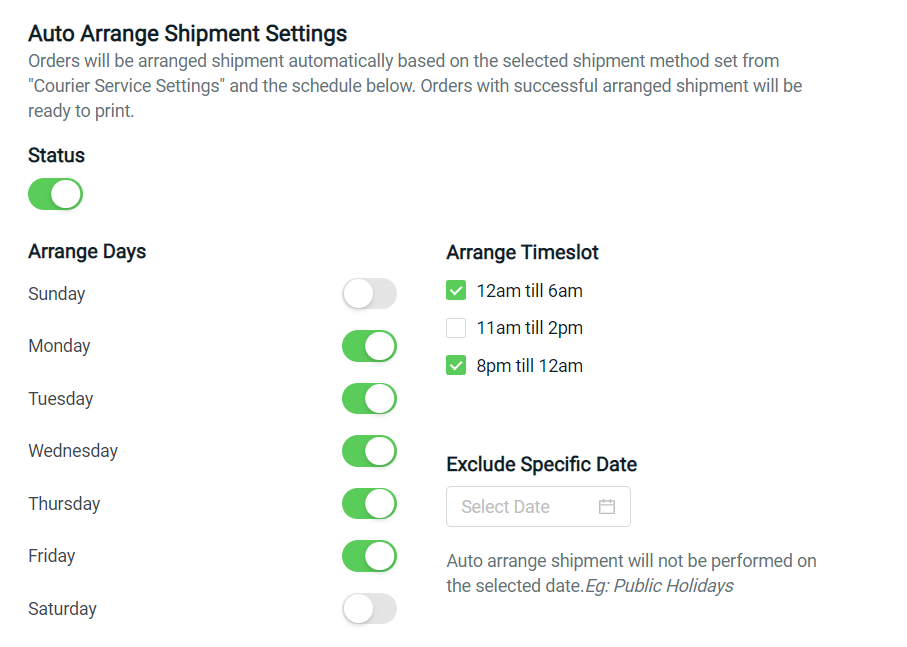Click the 11am till 2pm label text
Viewport: 907px width, 647px height.
[528, 327]
